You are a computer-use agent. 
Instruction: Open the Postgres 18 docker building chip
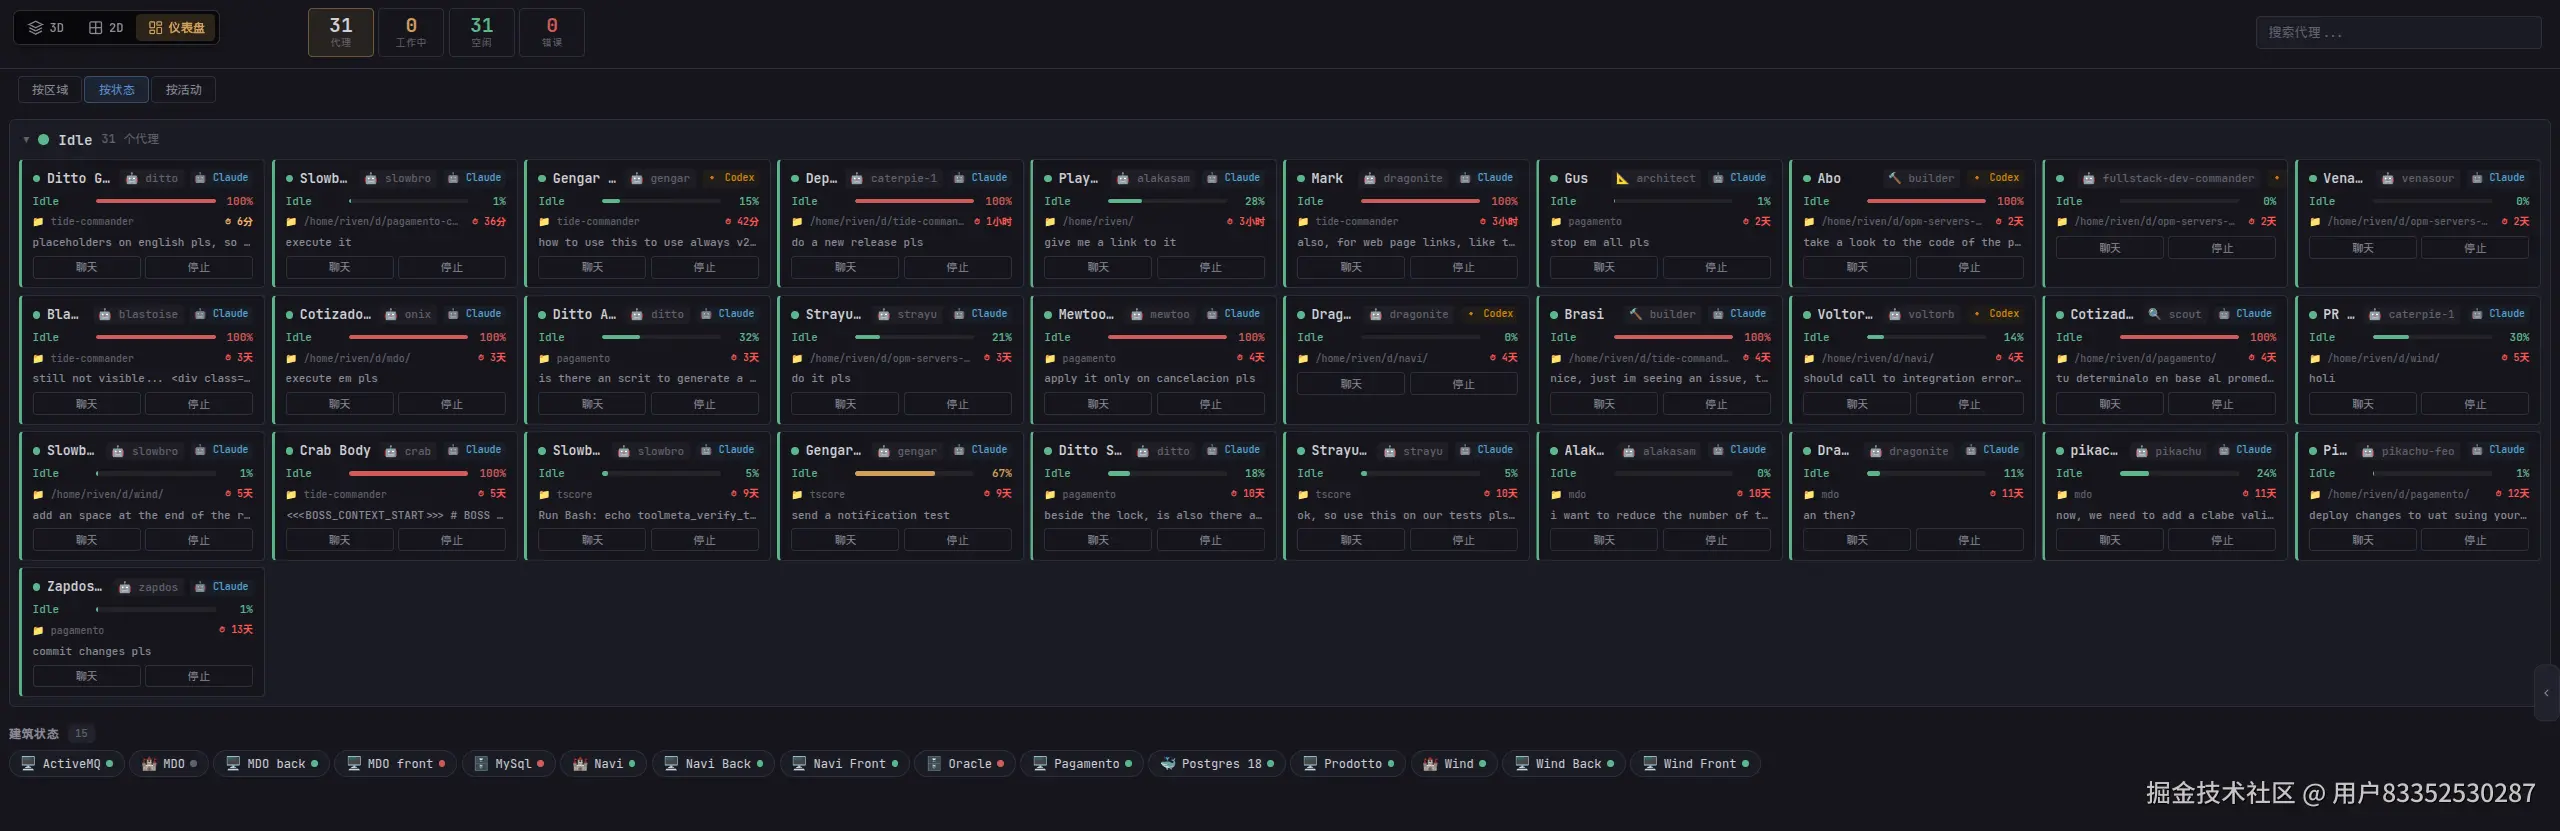(x=1216, y=764)
